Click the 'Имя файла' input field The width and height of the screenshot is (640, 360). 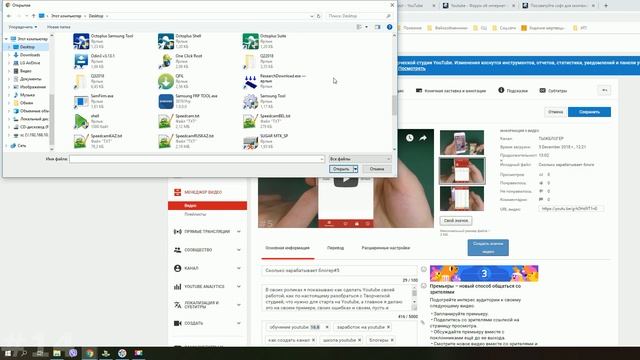click(x=197, y=159)
